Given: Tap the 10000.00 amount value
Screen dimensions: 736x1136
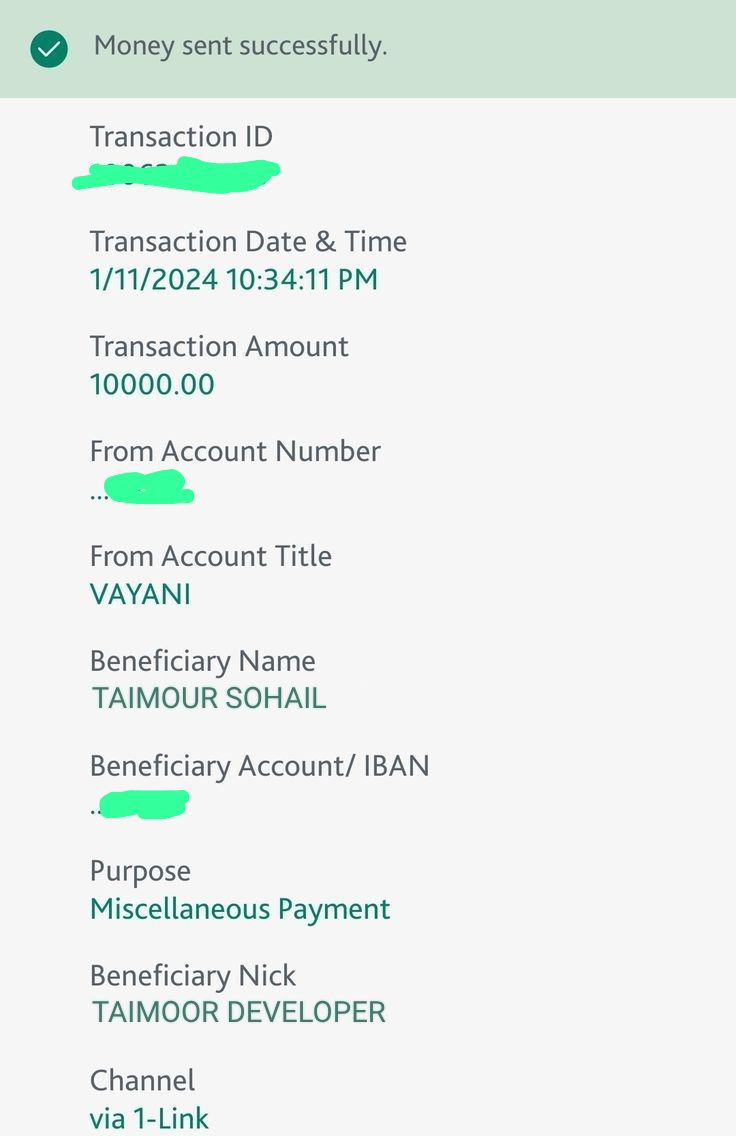Looking at the screenshot, I should (152, 385).
